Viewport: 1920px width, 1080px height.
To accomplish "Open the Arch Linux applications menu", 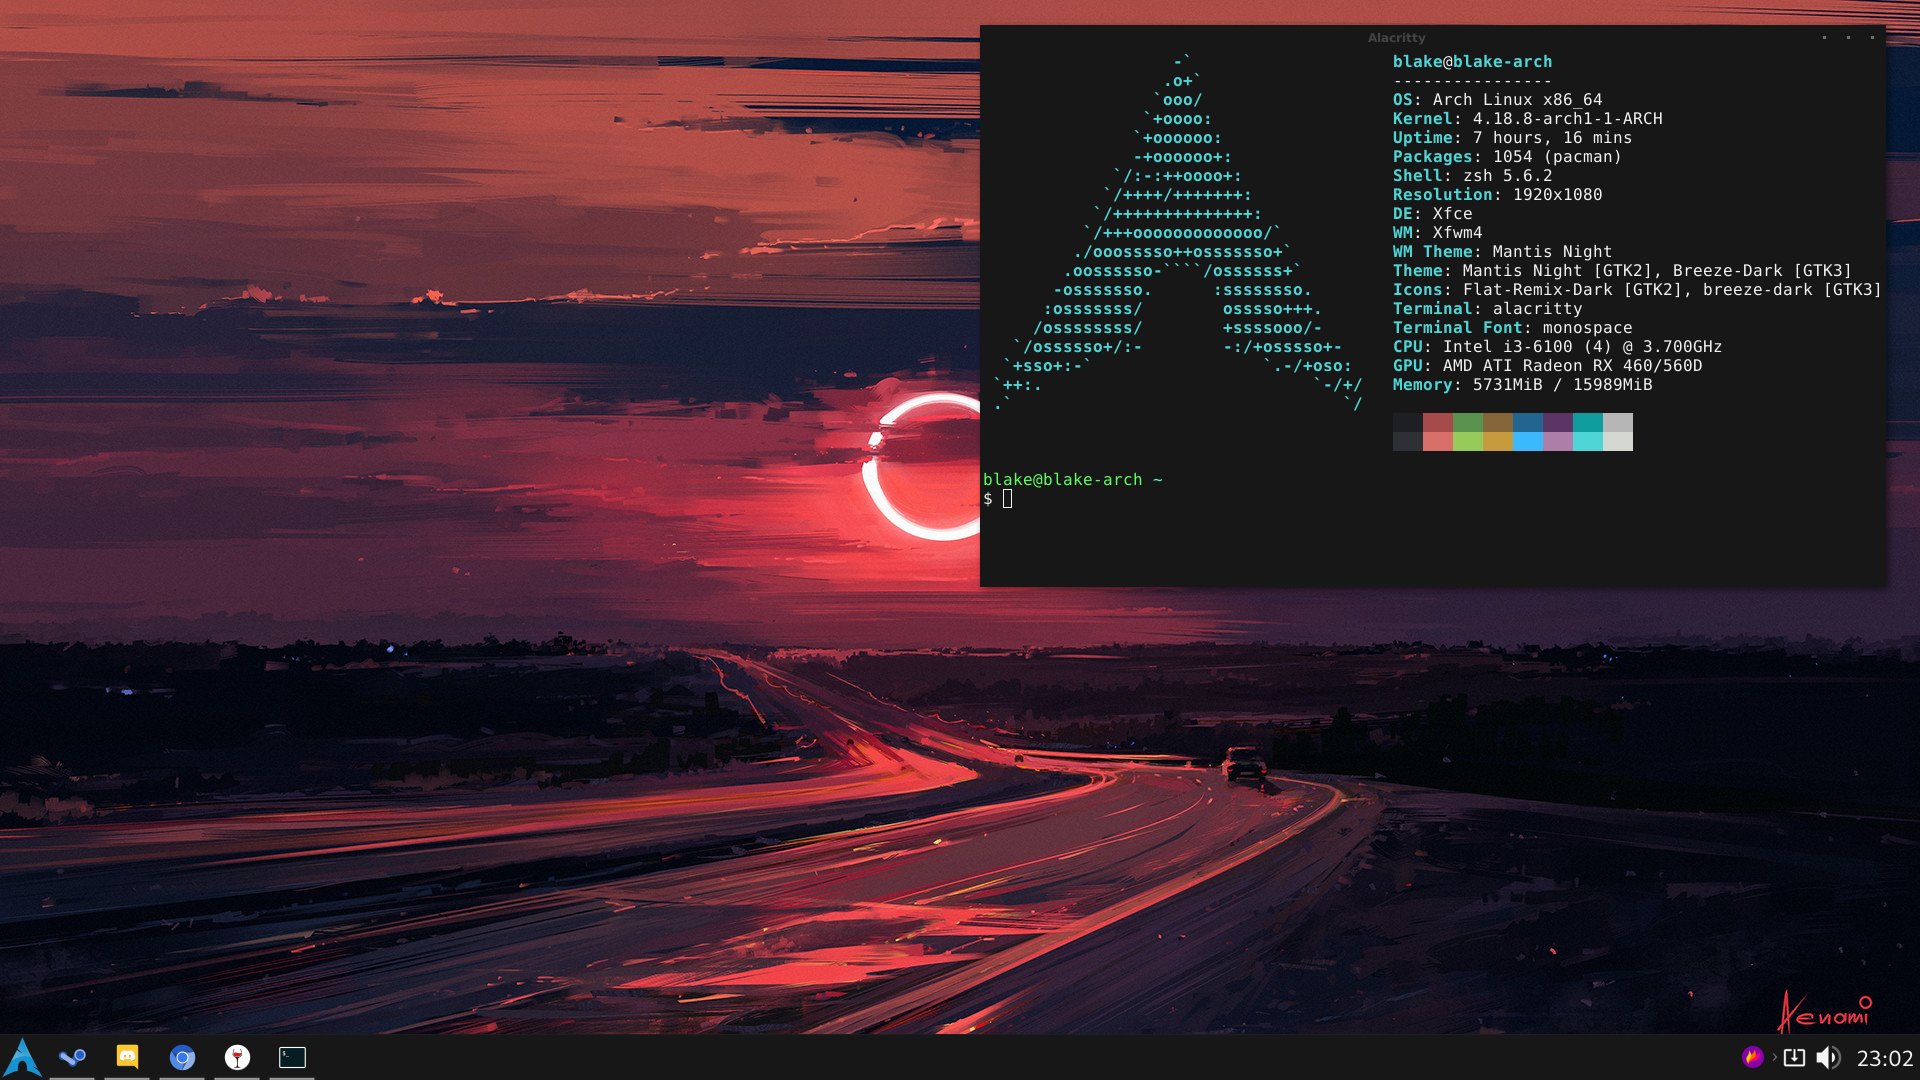I will pos(22,1057).
